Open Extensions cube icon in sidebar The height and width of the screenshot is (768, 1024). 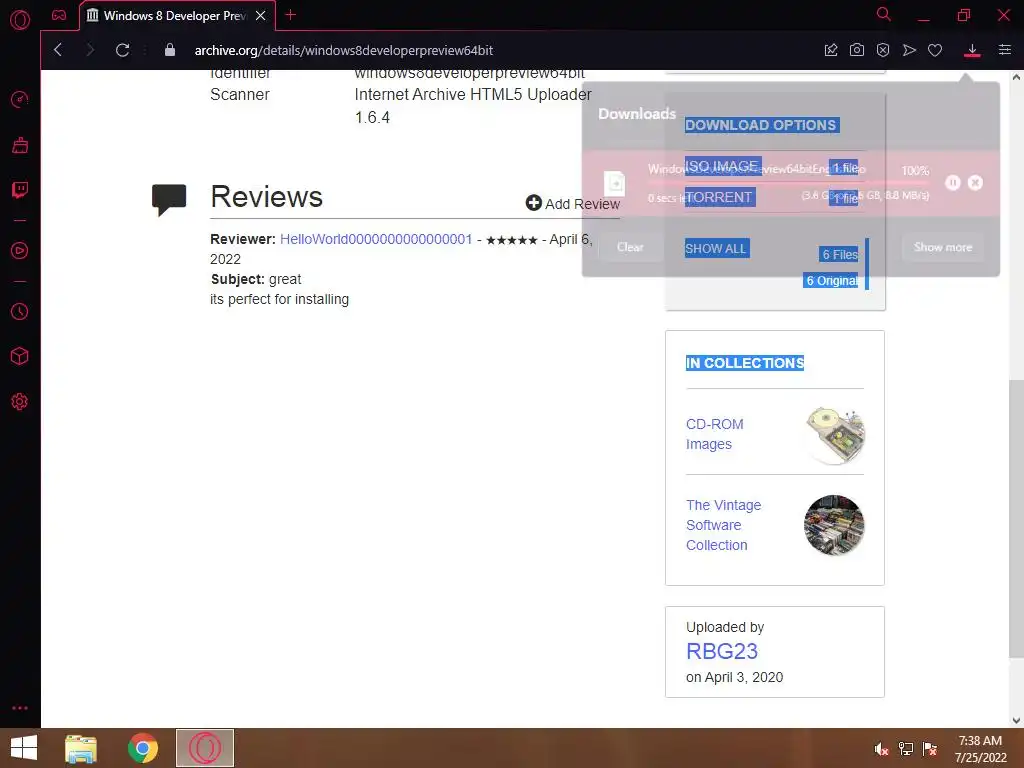click(20, 356)
